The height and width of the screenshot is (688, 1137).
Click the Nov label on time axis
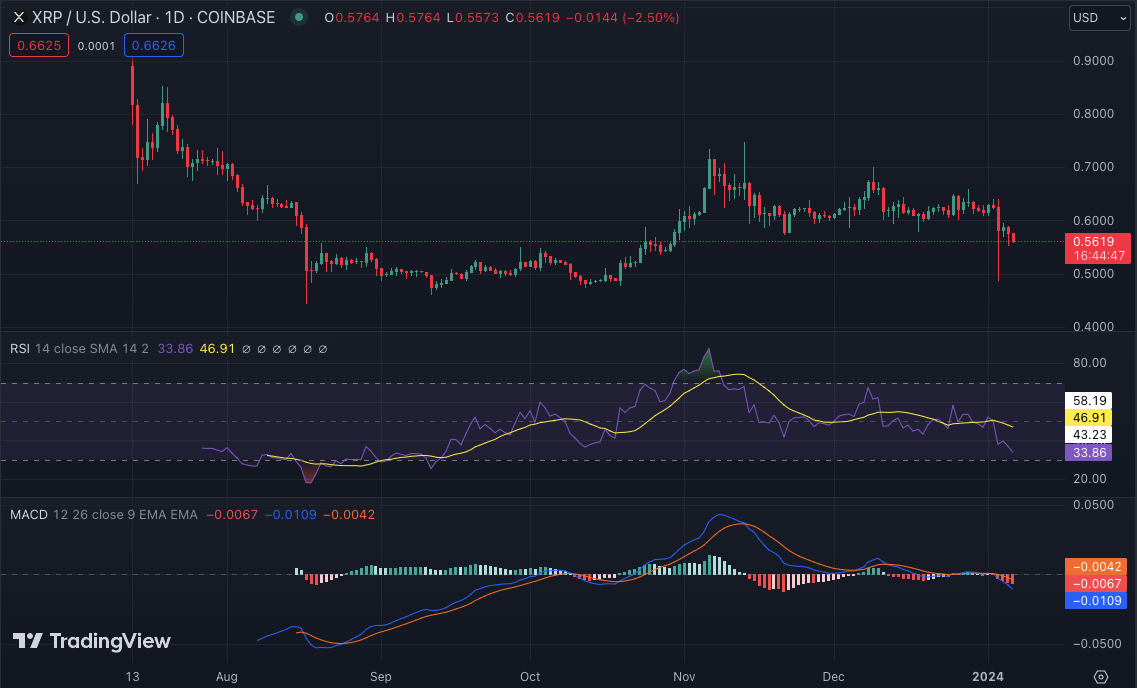(x=685, y=676)
